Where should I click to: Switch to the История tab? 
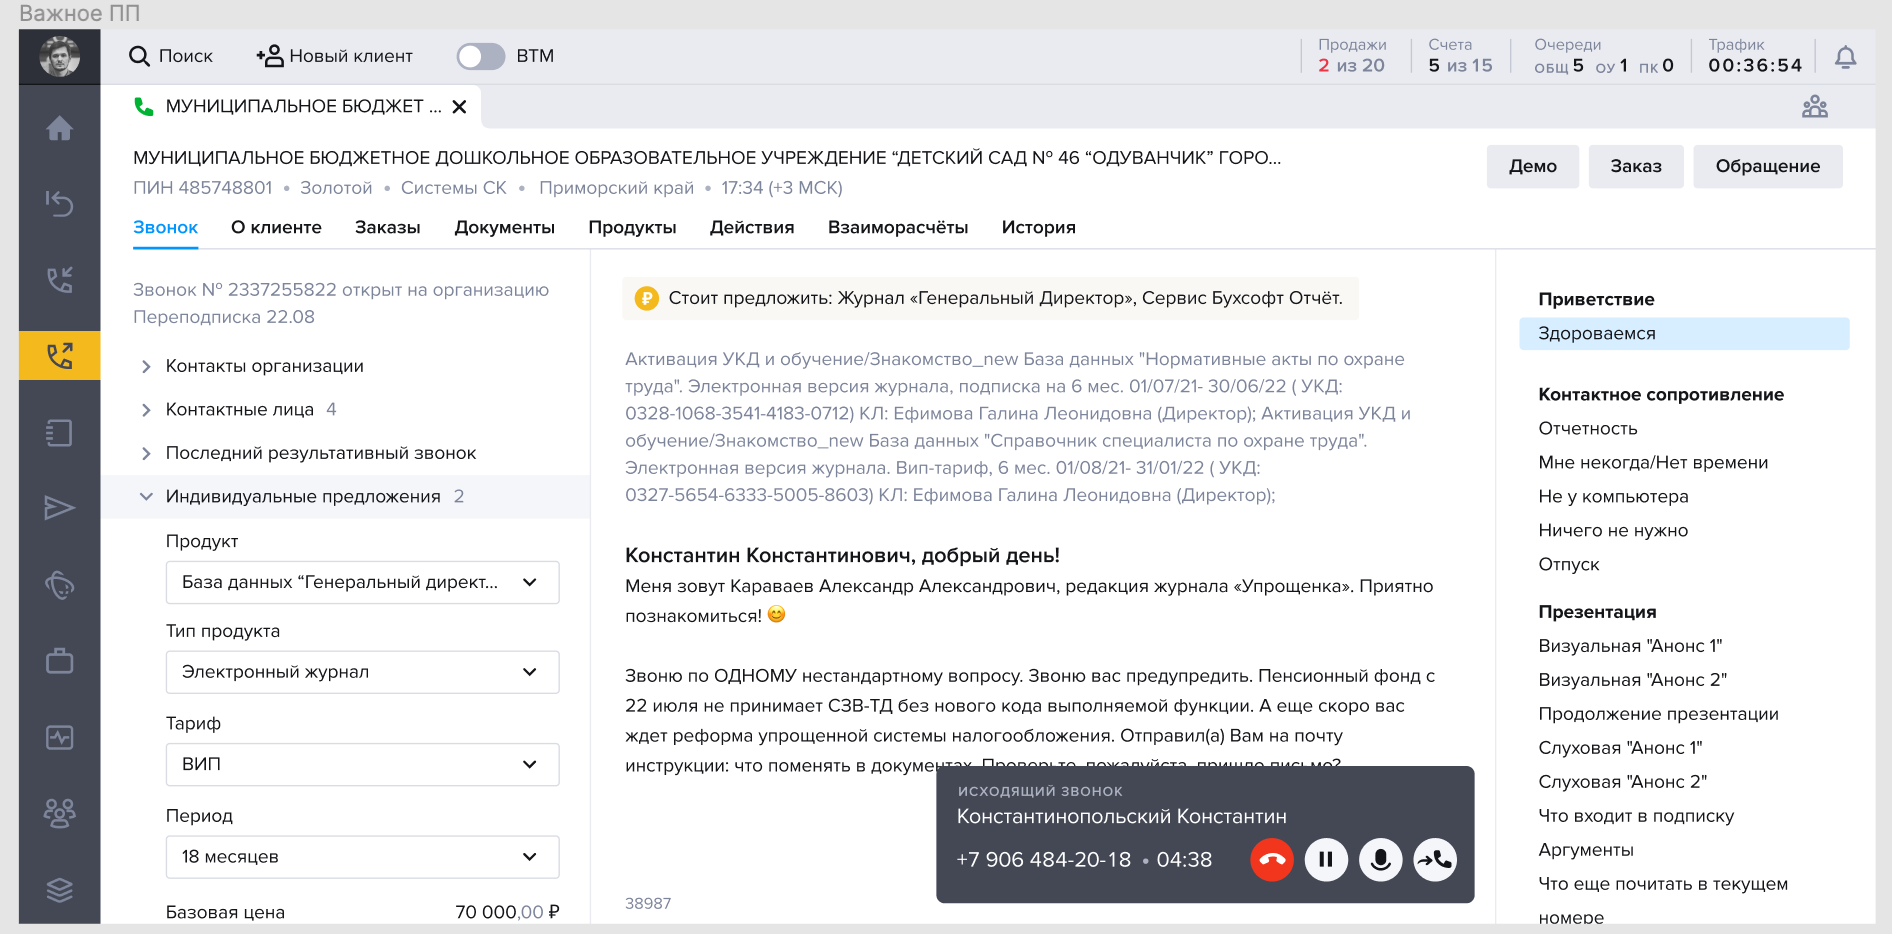coord(1038,228)
